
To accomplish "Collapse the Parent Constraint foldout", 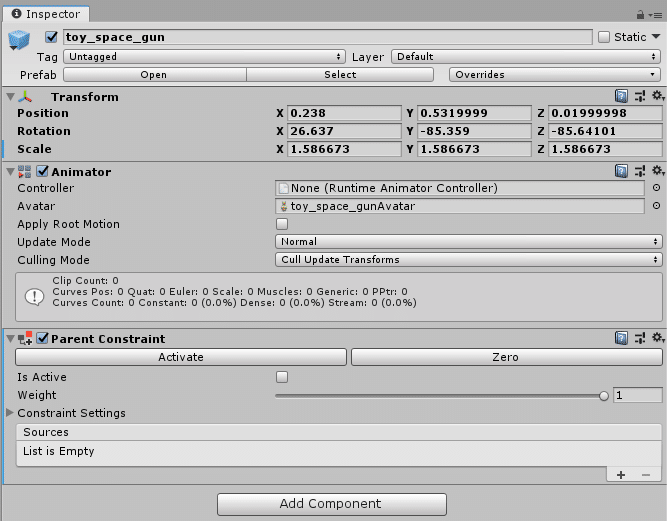I will tap(11, 339).
